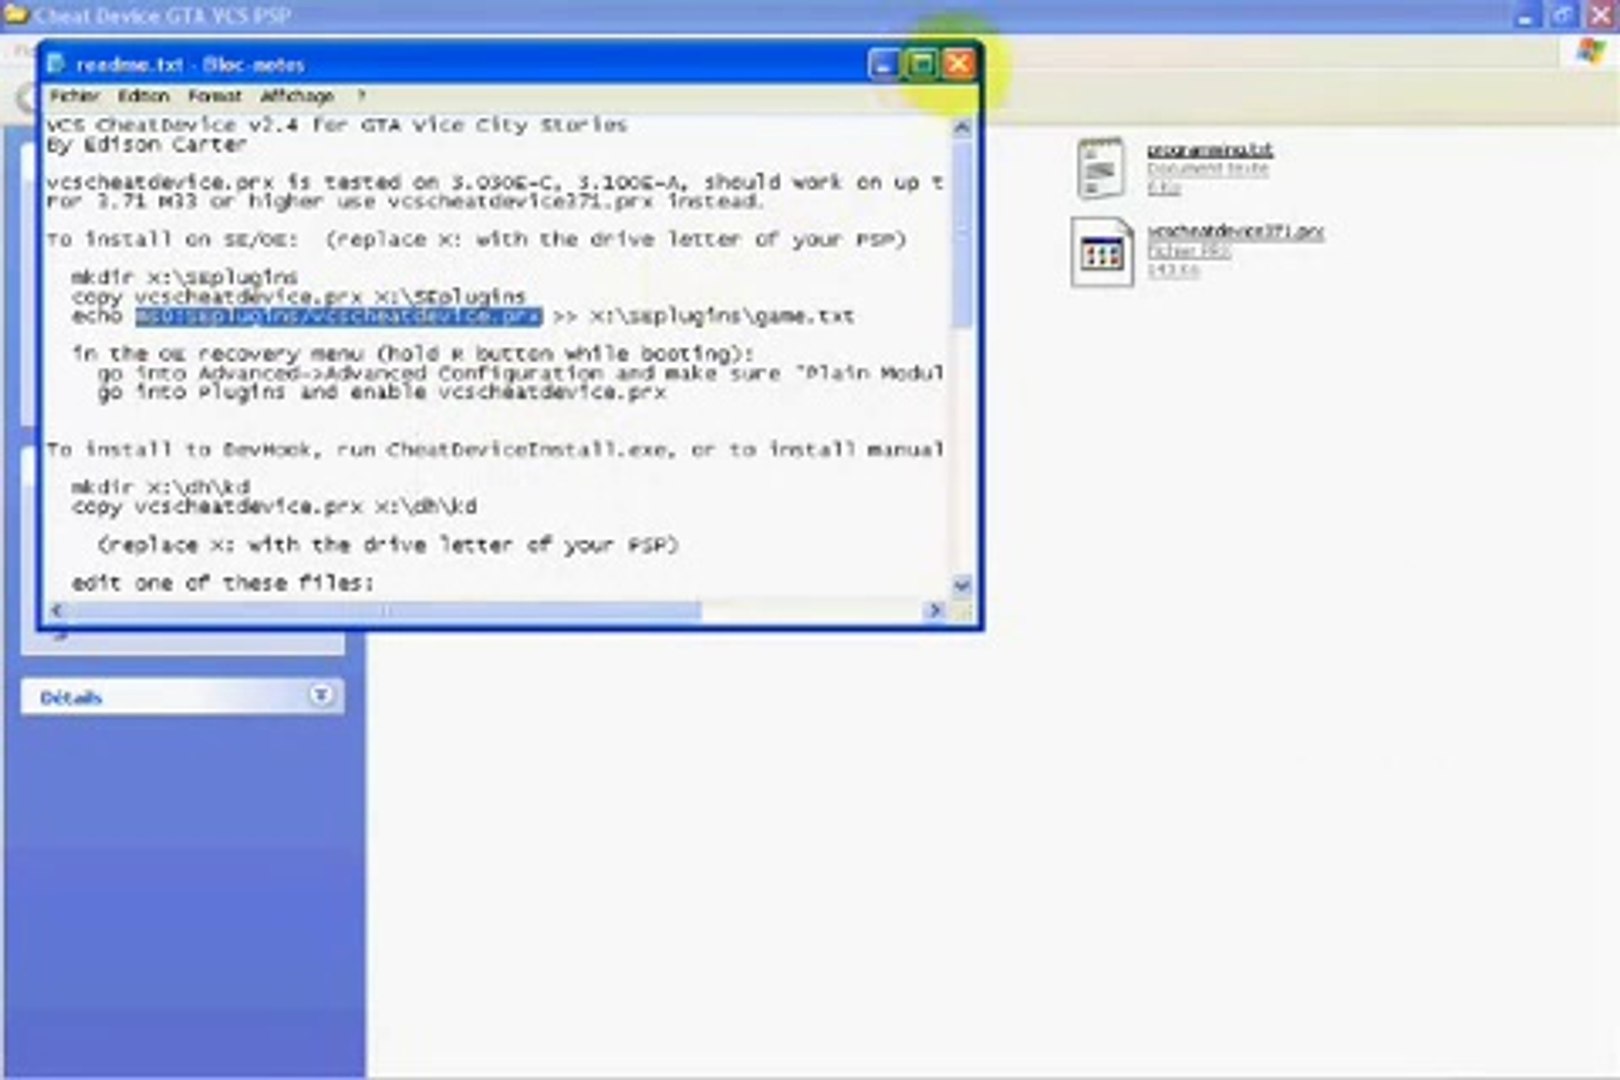The image size is (1620, 1080).
Task: Open the Affichage menu in Notepad
Action: 297,96
